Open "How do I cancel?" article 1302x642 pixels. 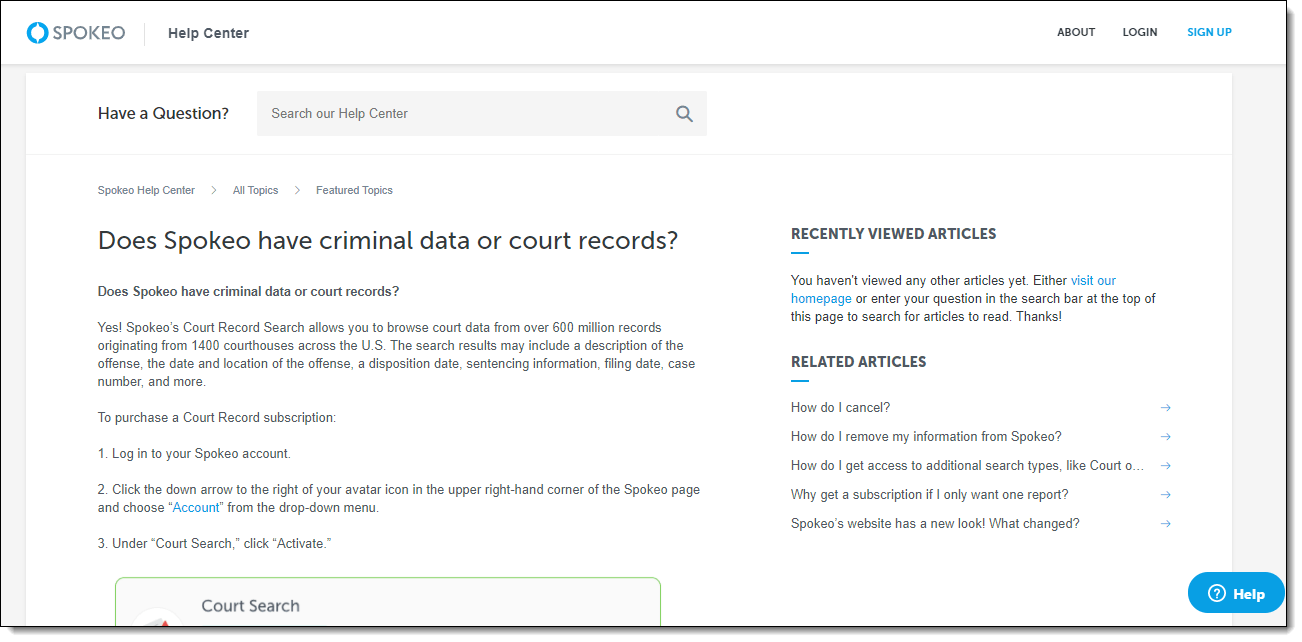coord(840,408)
